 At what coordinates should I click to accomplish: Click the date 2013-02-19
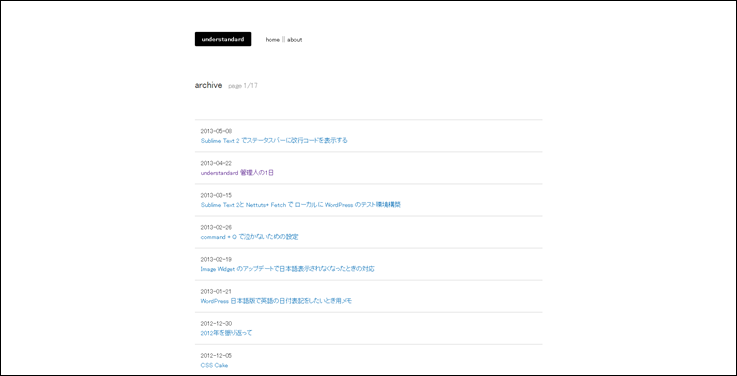tap(216, 259)
